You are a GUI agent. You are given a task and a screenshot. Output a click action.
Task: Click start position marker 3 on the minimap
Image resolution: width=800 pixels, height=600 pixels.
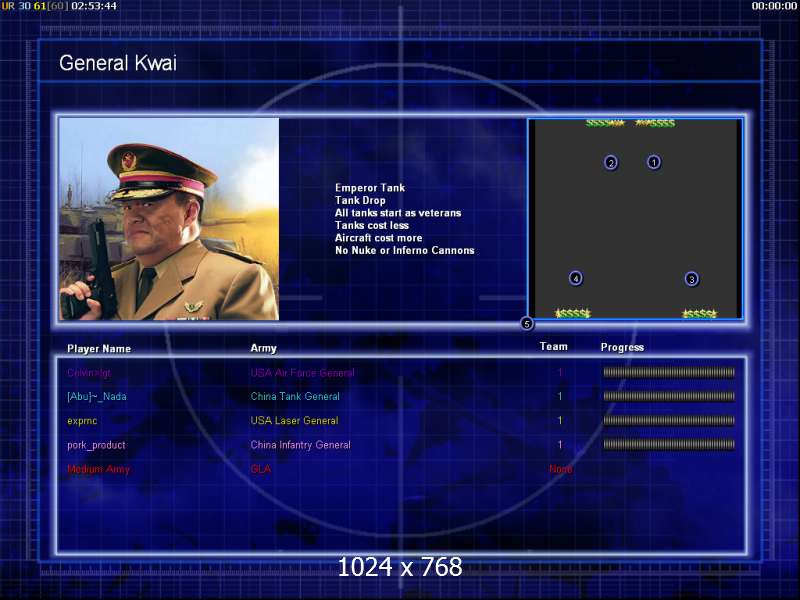coord(692,279)
